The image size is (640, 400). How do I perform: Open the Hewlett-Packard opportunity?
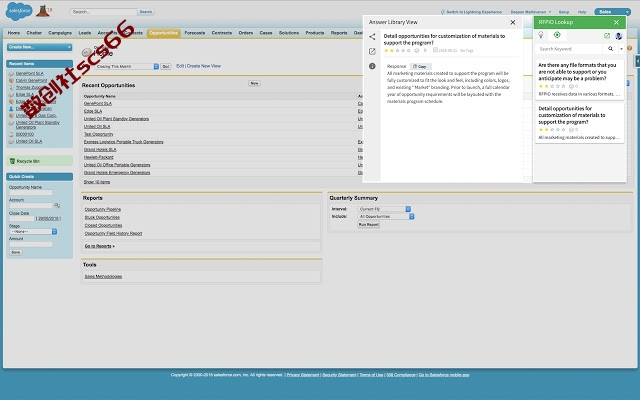click(x=98, y=157)
